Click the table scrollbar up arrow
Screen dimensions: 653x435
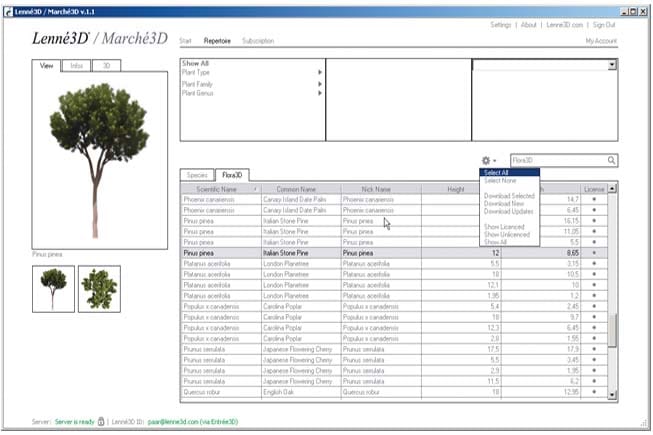tap(612, 189)
